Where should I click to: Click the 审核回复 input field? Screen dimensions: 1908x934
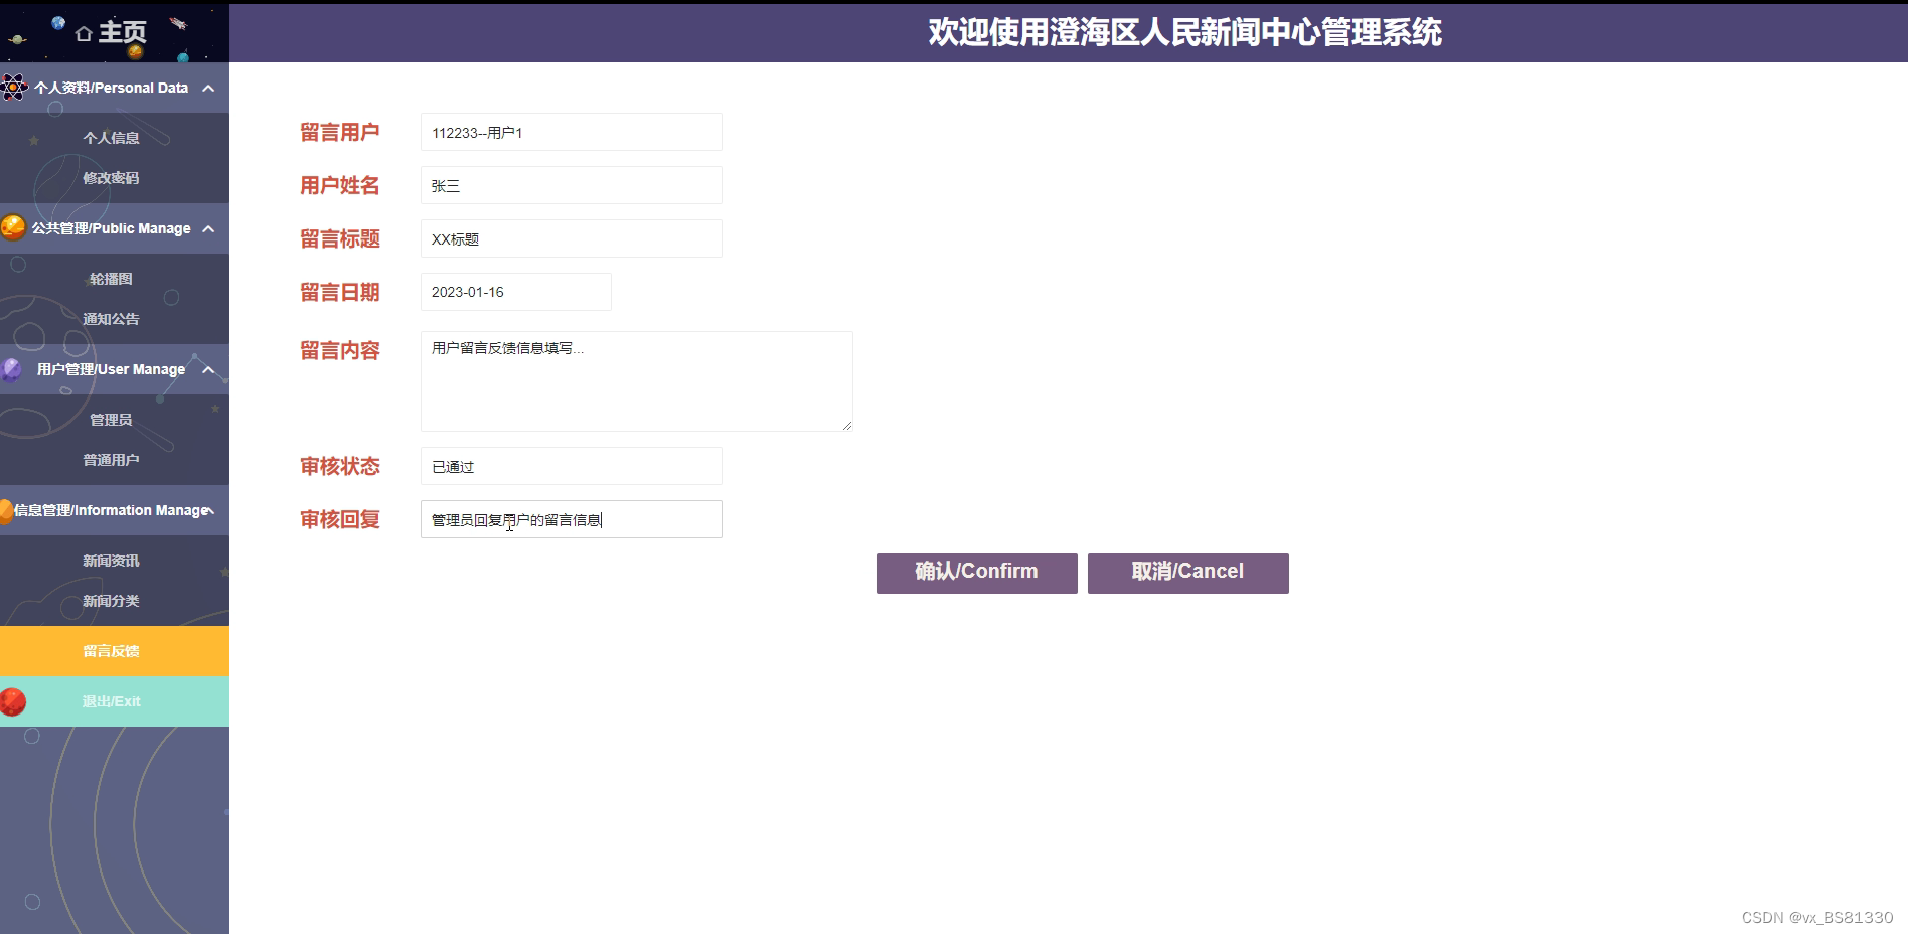(x=572, y=519)
